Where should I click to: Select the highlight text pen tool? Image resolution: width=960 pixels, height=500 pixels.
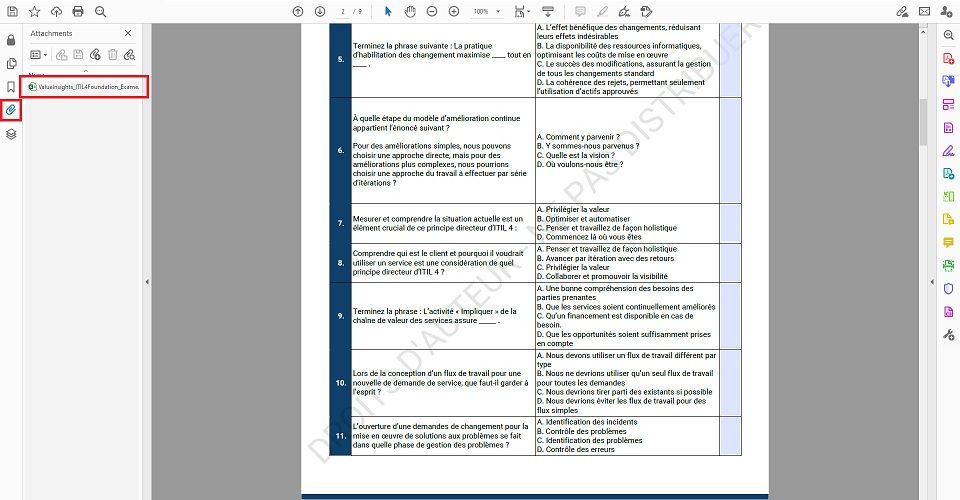pyautogui.click(x=602, y=11)
